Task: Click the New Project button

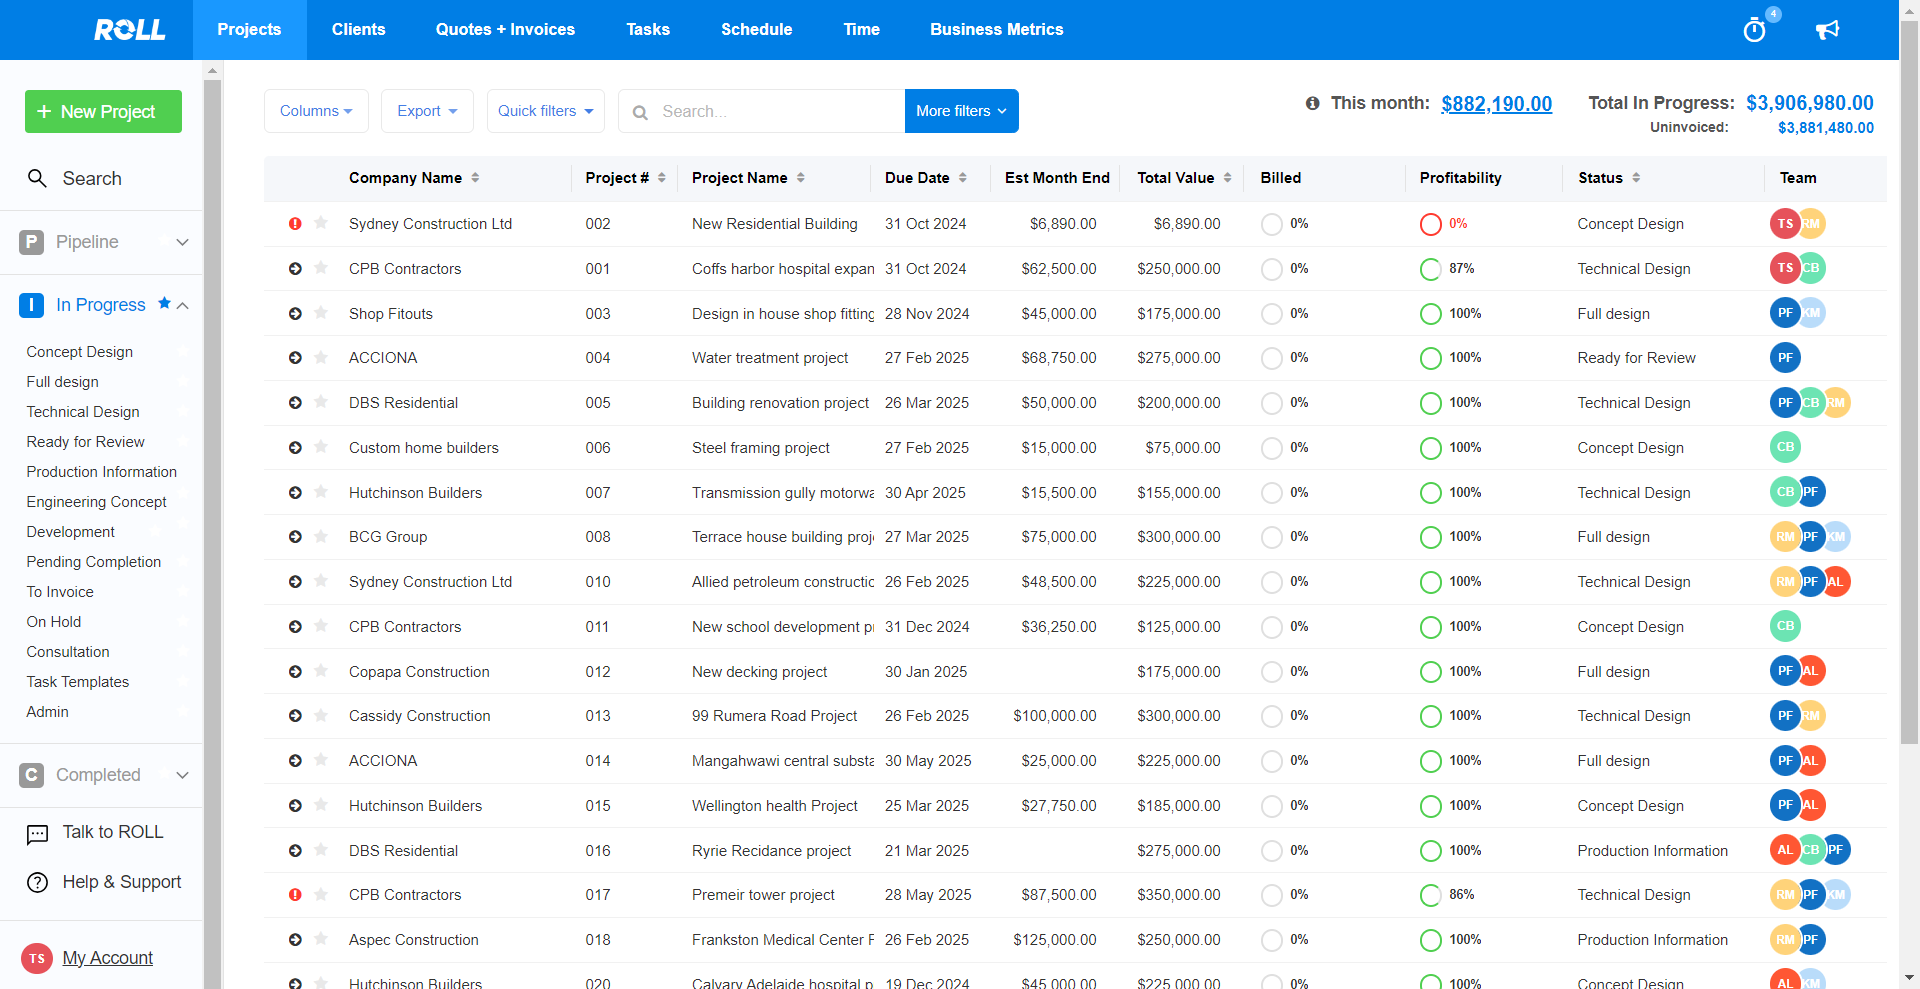Action: 103,111
